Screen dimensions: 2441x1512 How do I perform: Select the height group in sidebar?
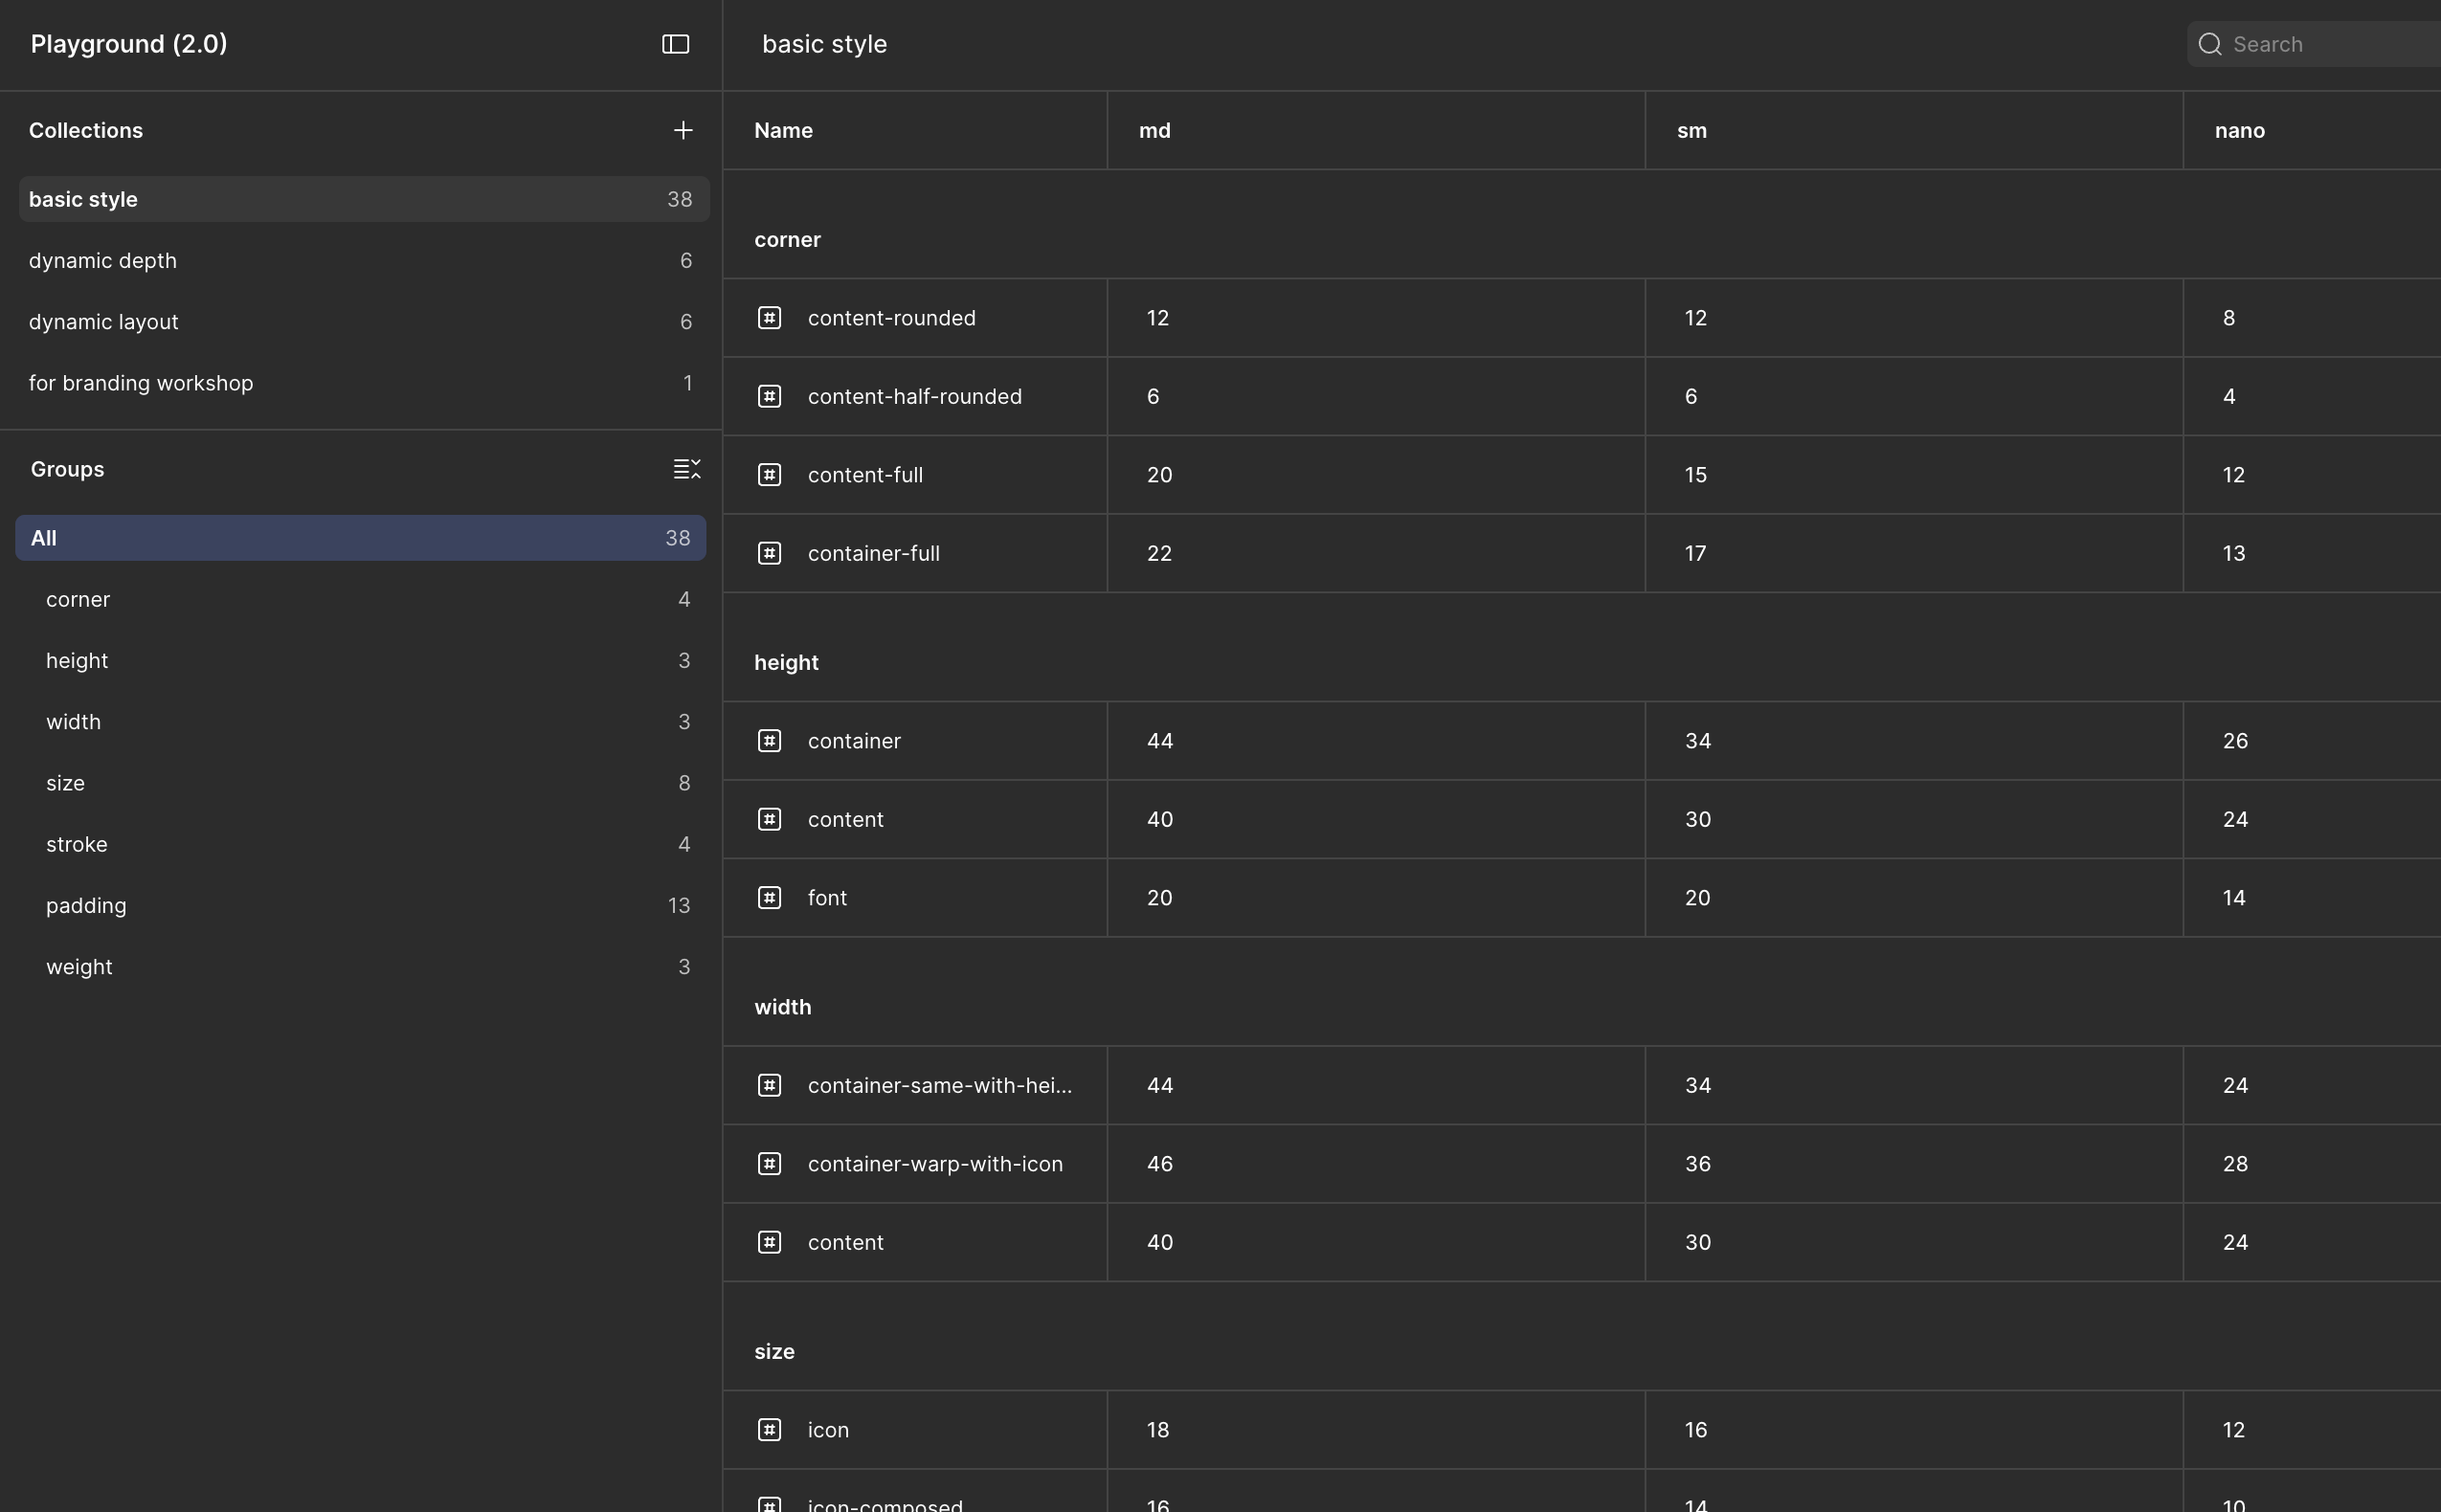click(361, 660)
